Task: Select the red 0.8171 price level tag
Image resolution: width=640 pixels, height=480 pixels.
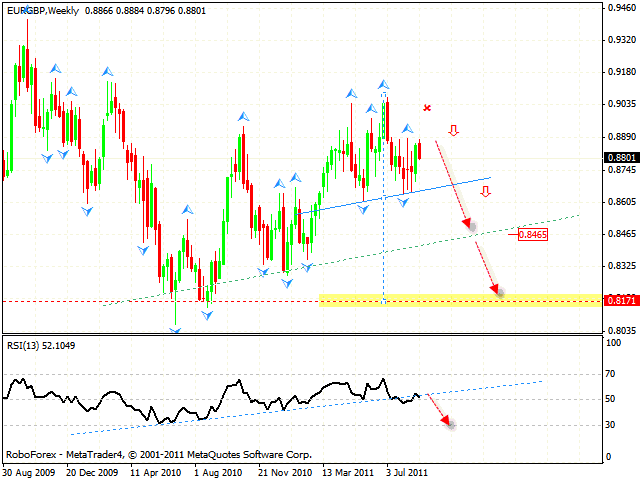Action: tap(622, 301)
